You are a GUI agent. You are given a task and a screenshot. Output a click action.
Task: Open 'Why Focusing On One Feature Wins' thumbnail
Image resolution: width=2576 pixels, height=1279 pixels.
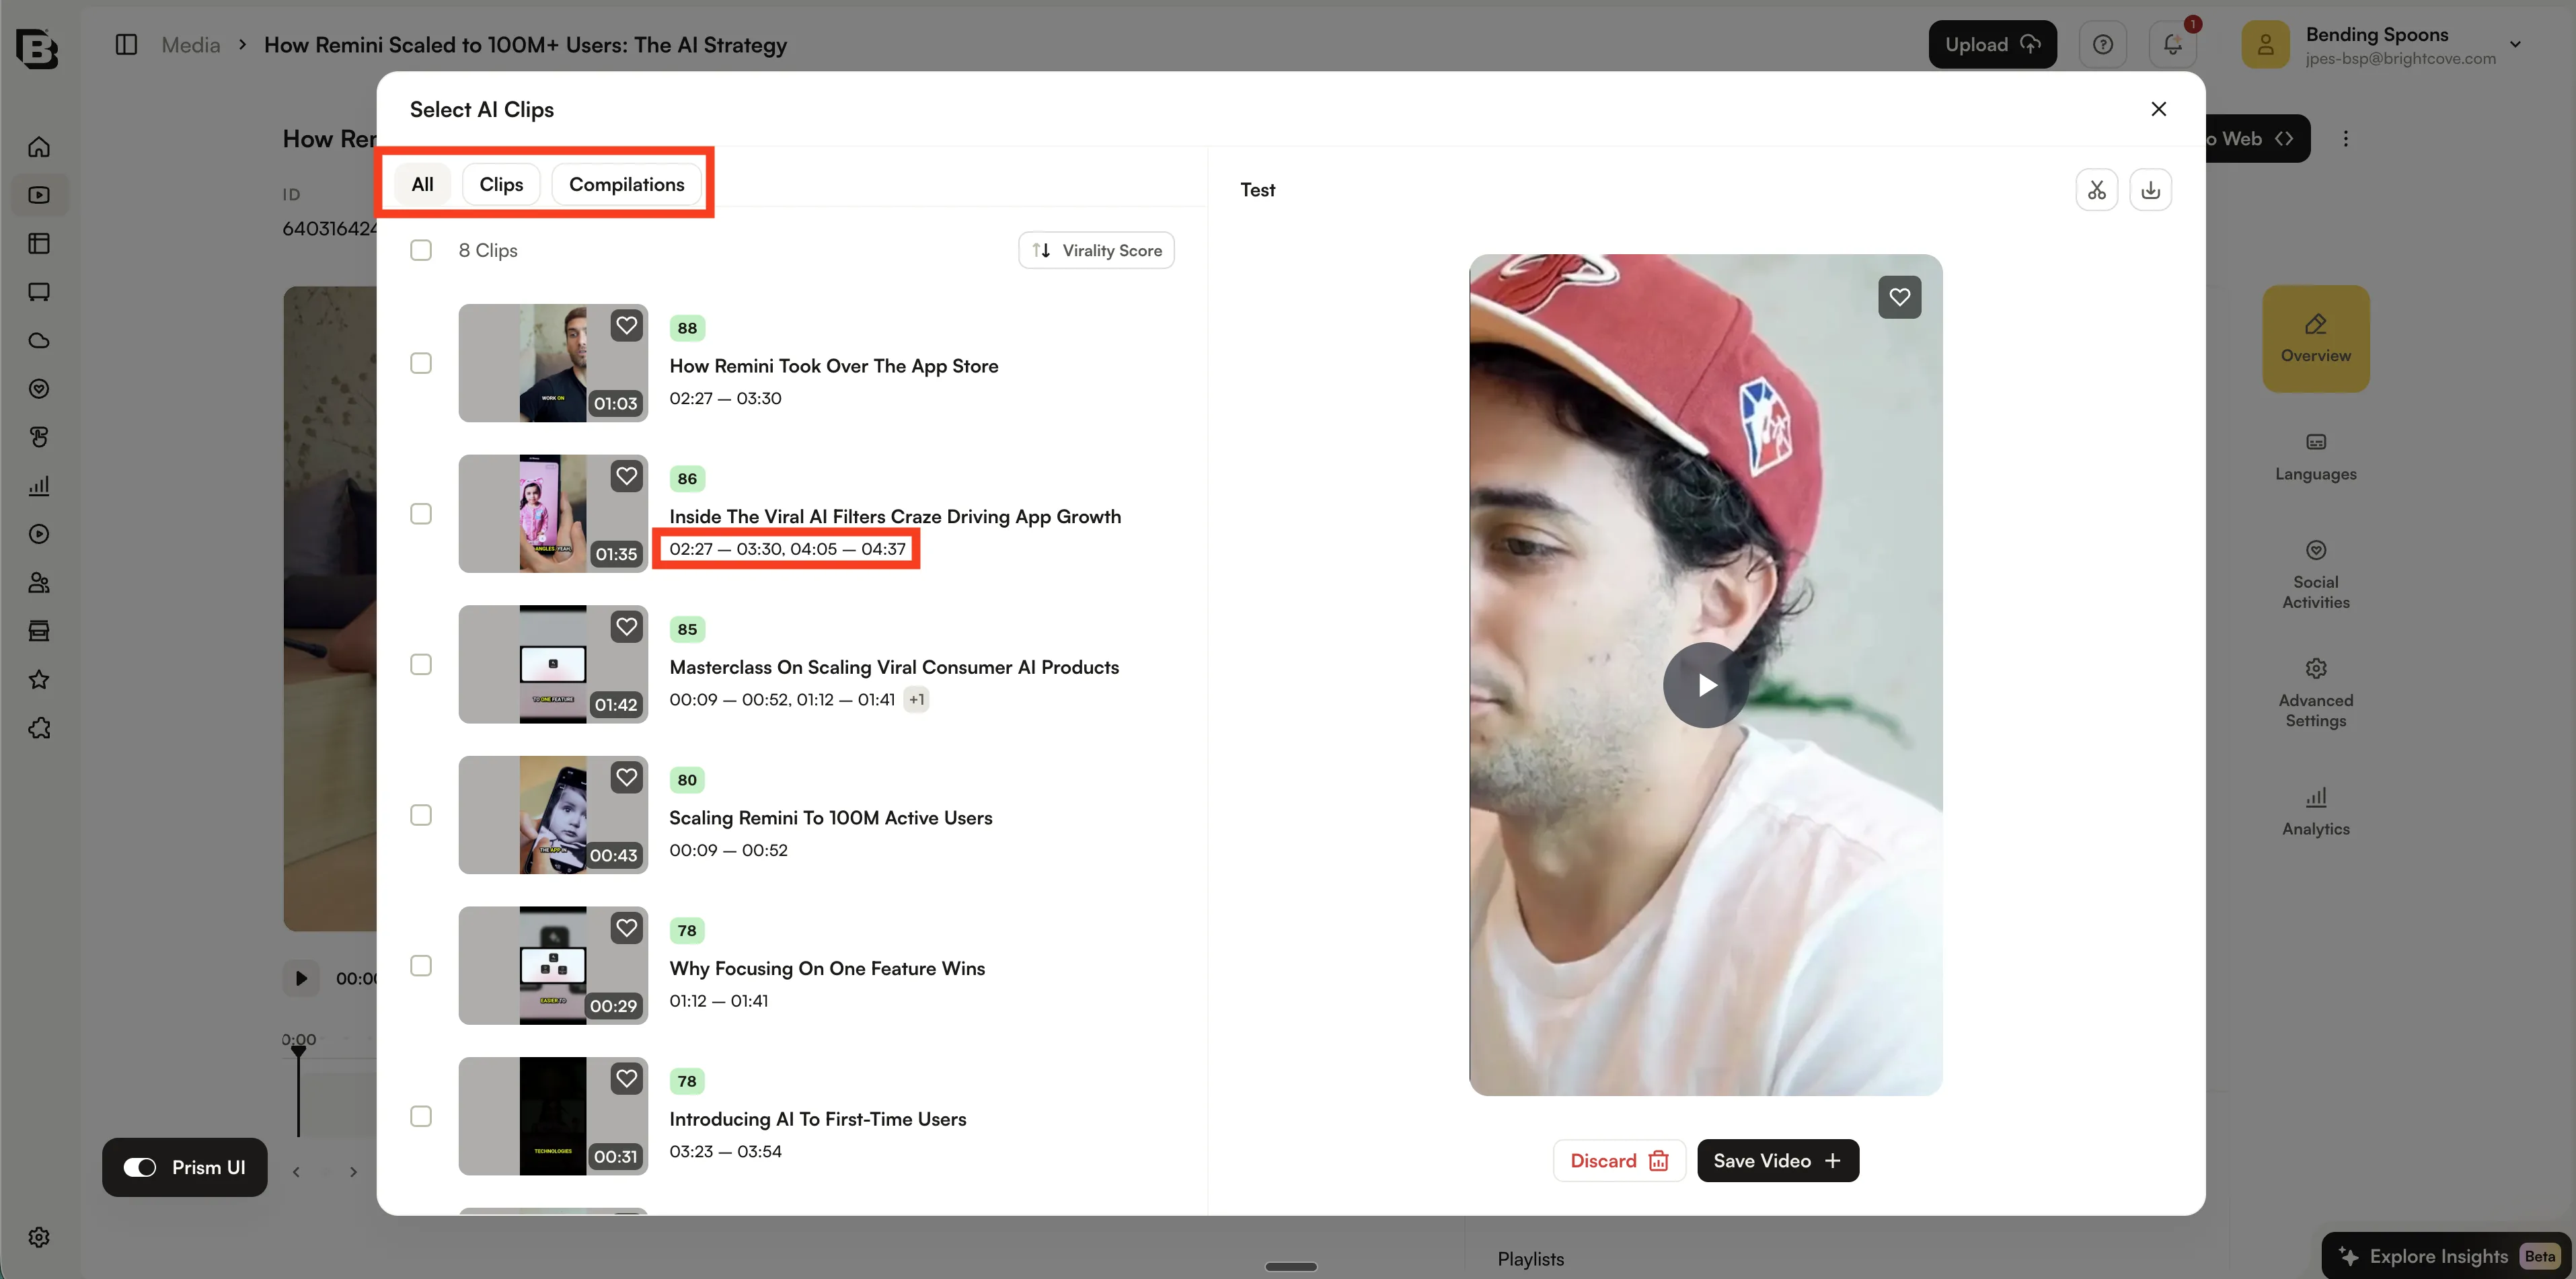point(552,966)
